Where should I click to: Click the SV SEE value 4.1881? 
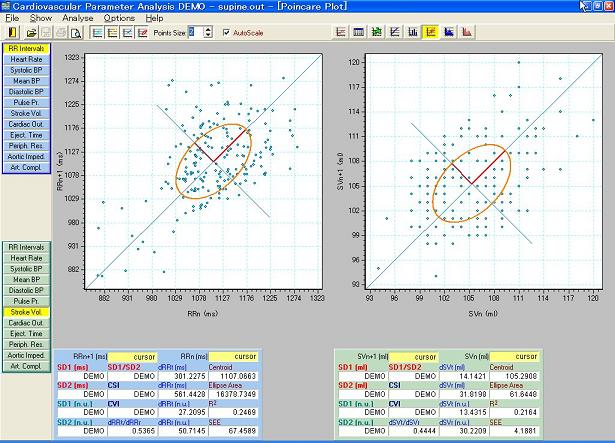(x=514, y=431)
